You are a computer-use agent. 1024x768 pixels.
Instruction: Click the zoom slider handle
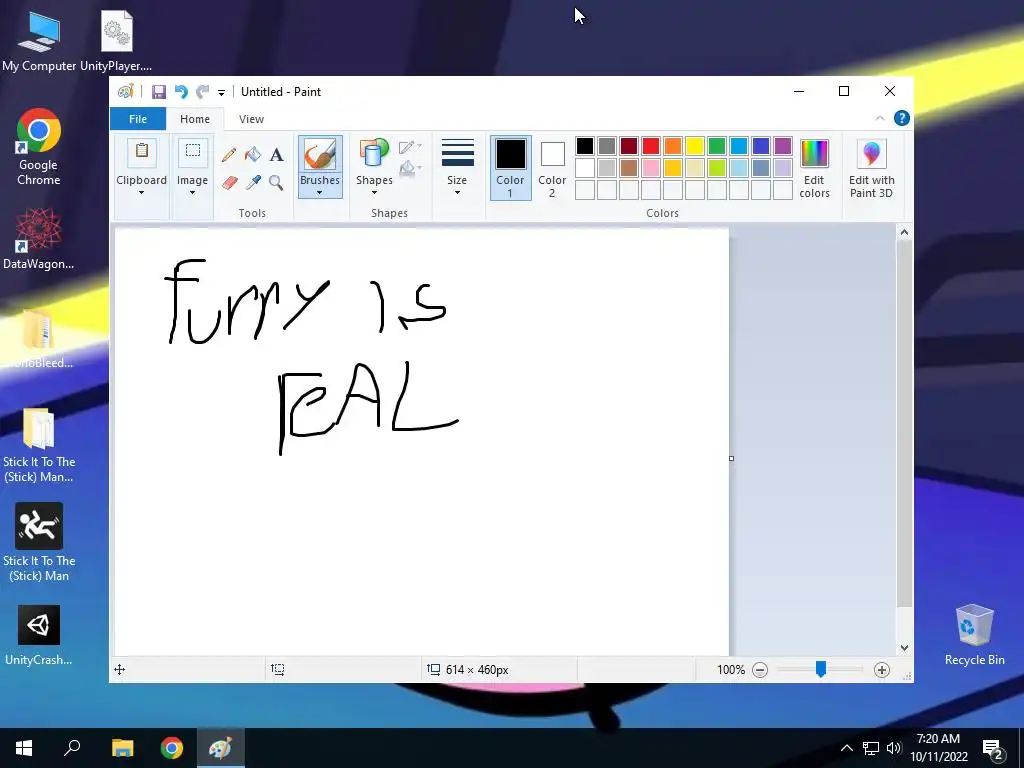click(821, 669)
